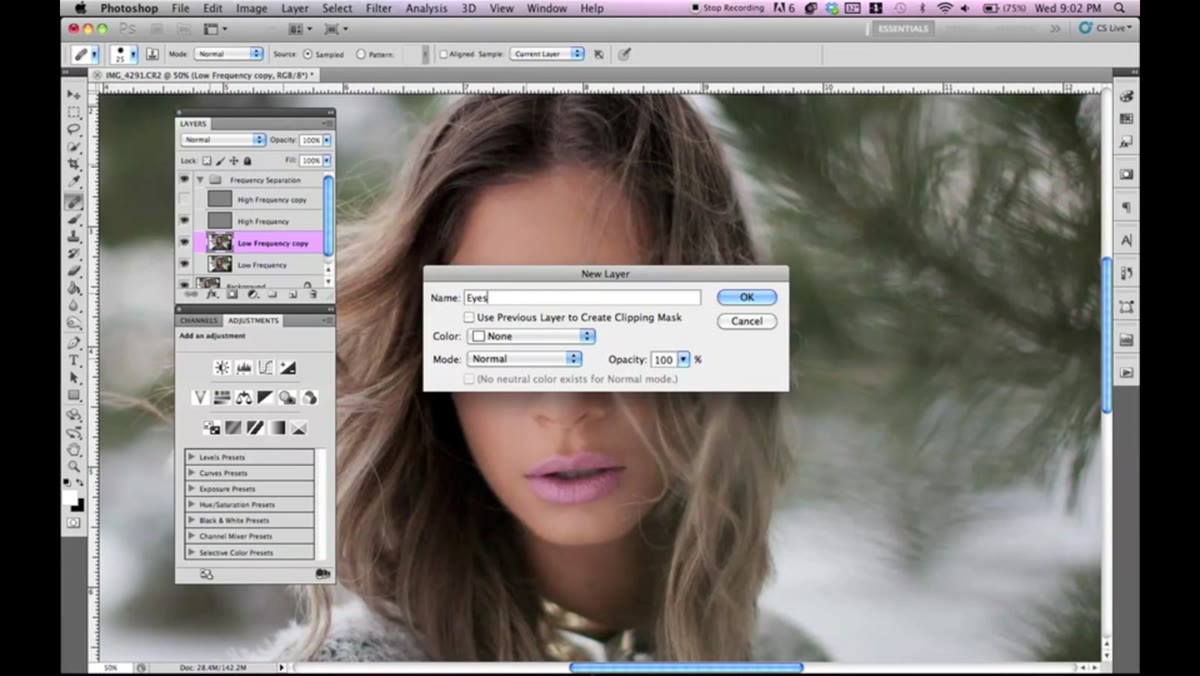This screenshot has width=1200, height=676.
Task: Confirm new layer with OK
Action: click(x=746, y=297)
